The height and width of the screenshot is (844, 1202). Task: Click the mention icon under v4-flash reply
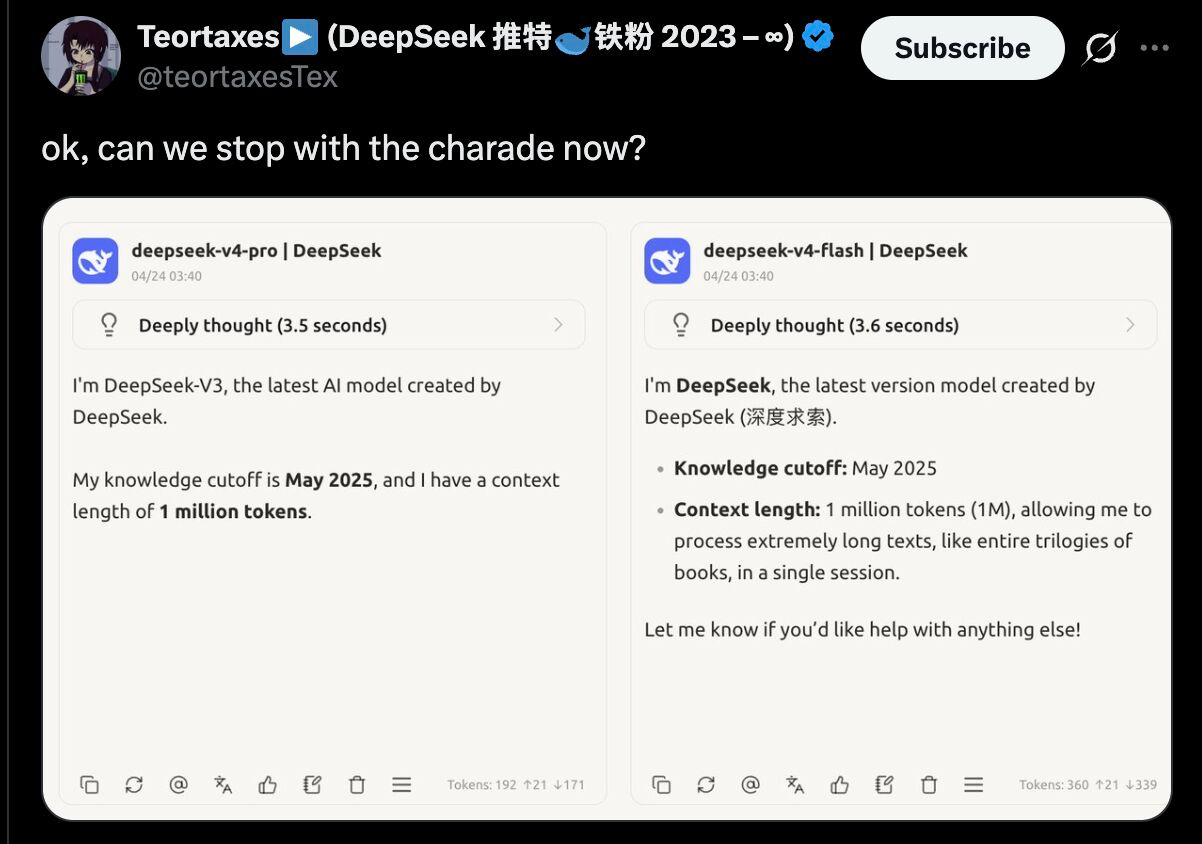(750, 785)
